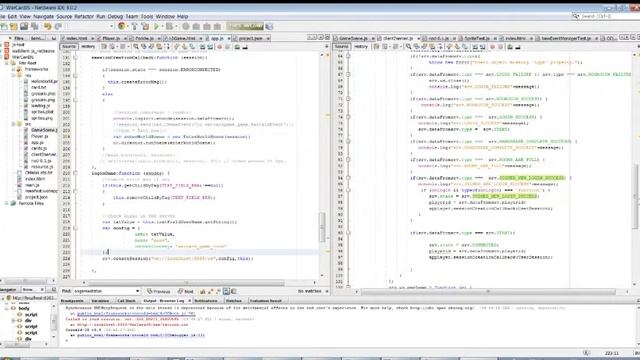Click Last Edit icon in right editor toolbar
This screenshot has width=640, height=360.
376,47
